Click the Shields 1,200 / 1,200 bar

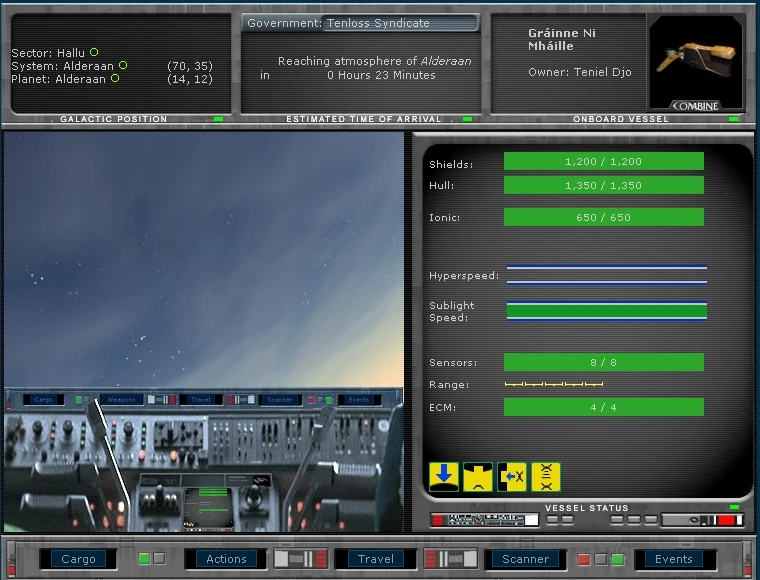[603, 161]
